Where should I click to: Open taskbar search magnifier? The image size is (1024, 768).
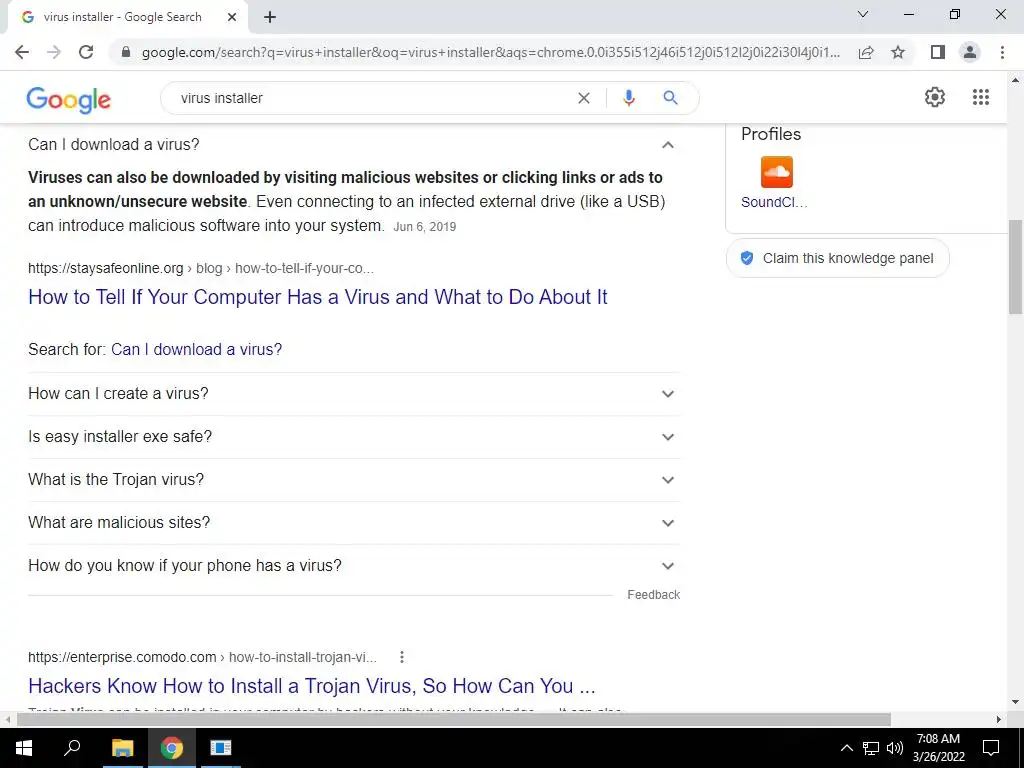[72, 748]
